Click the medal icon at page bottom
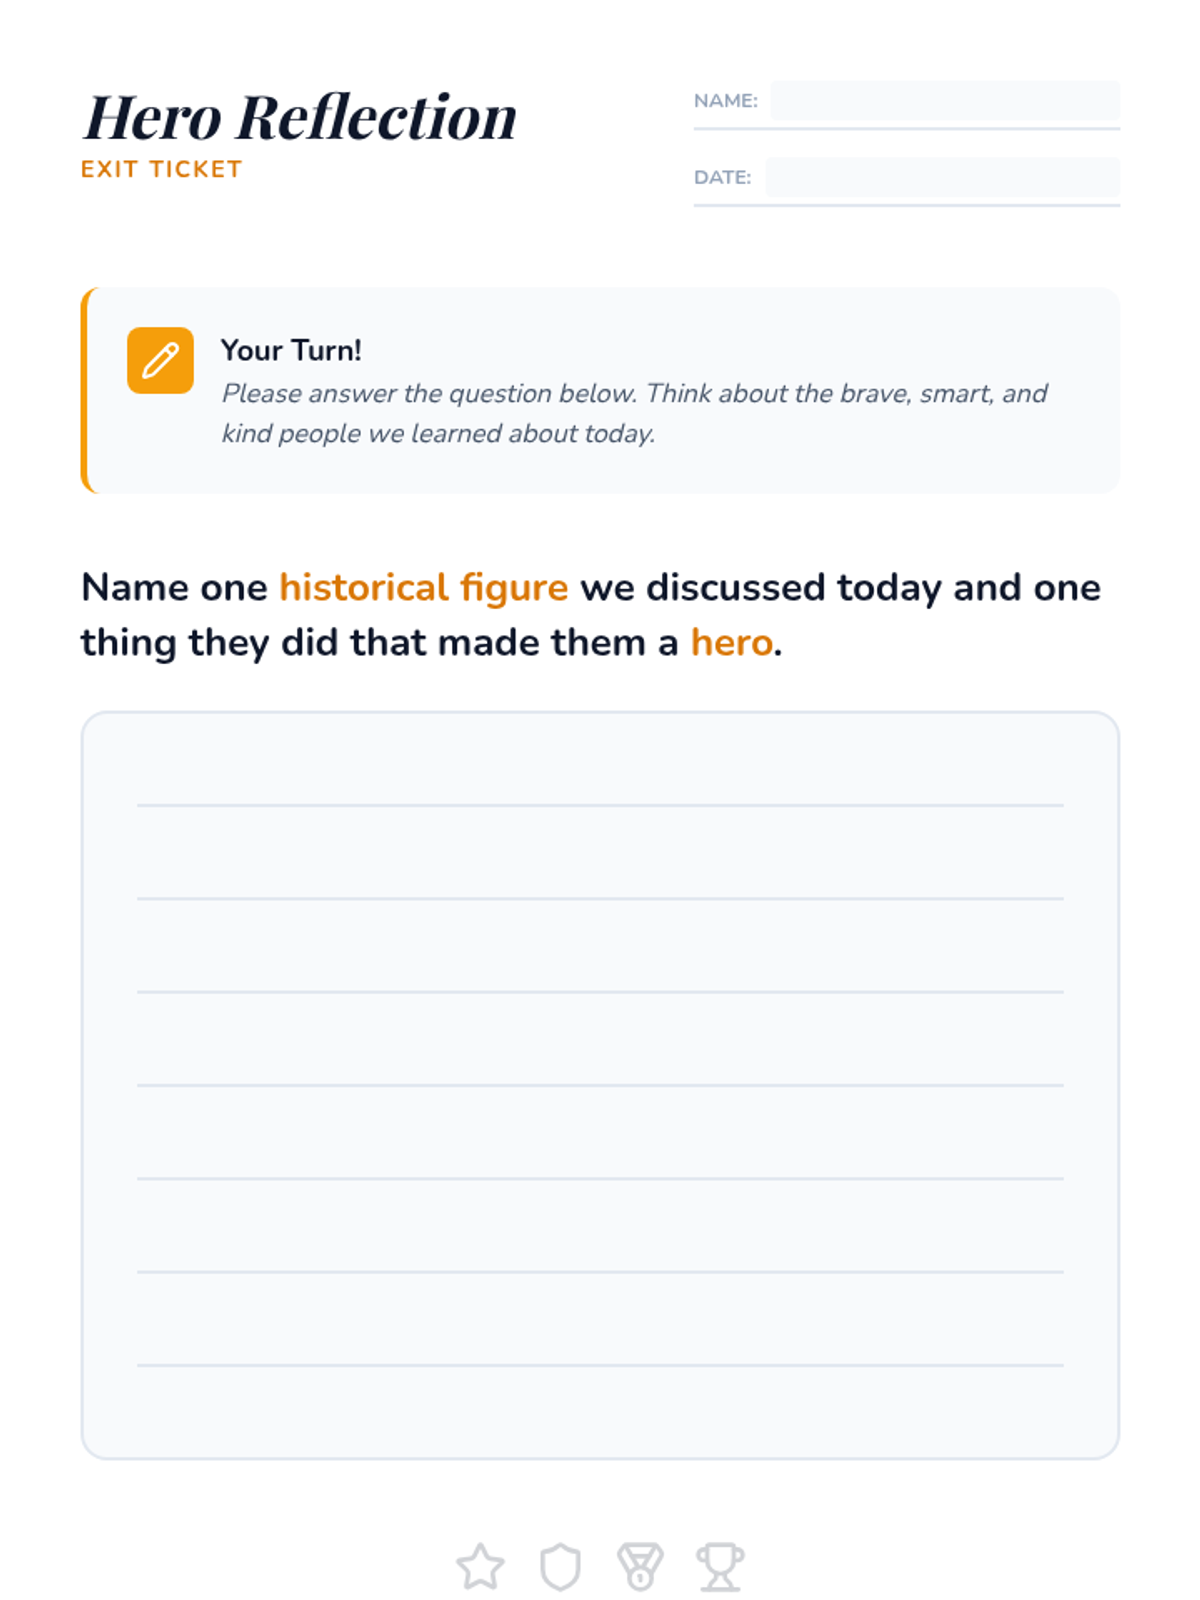 pos(640,1566)
